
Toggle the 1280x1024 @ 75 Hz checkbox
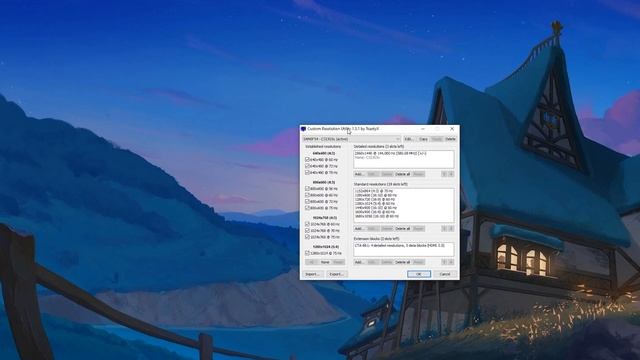coord(307,253)
